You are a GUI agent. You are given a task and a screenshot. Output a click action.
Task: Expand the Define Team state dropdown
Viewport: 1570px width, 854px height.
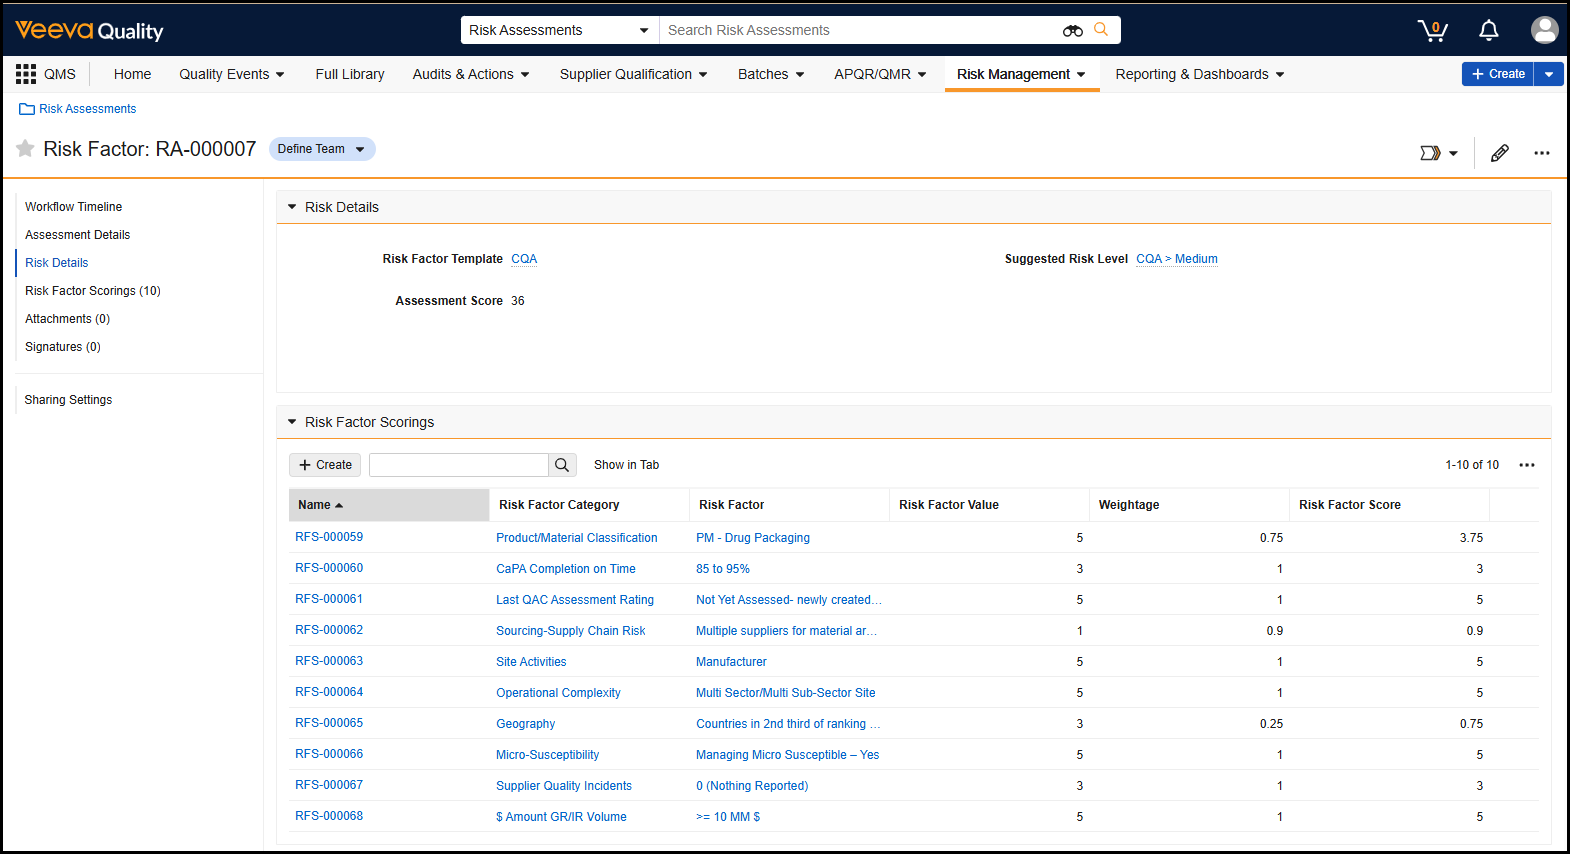[x=360, y=150]
